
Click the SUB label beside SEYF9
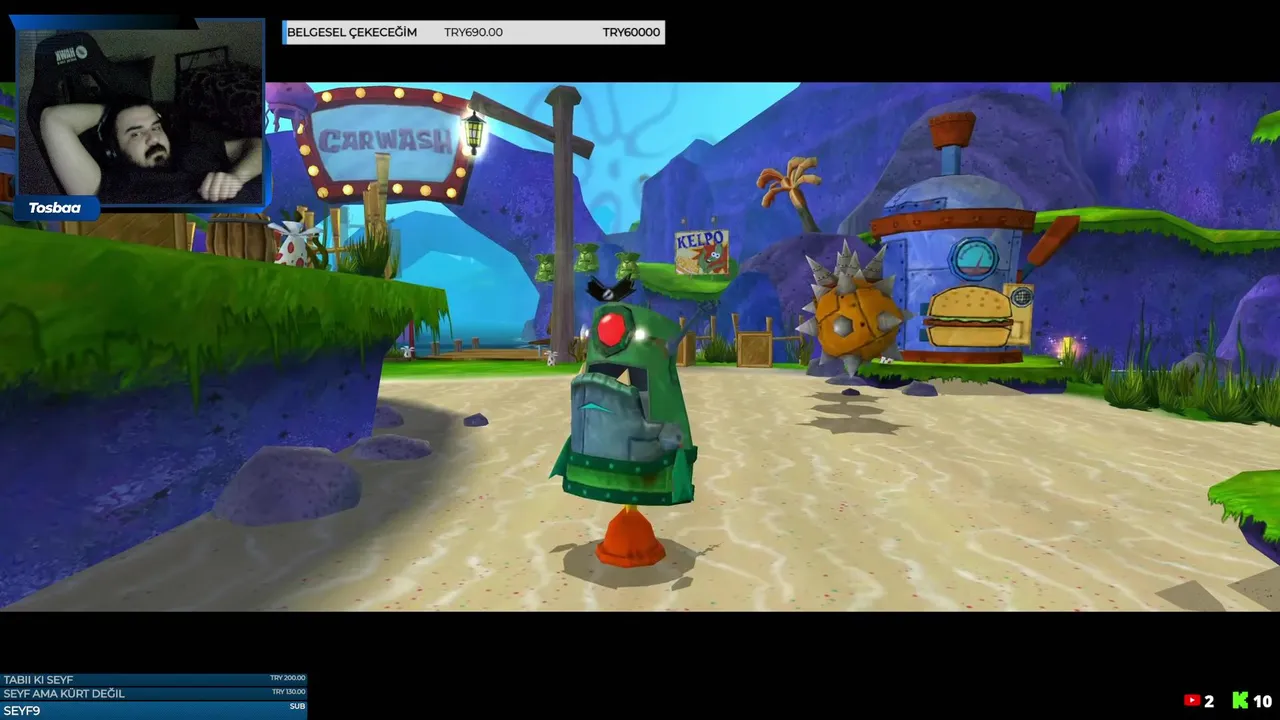coord(297,706)
